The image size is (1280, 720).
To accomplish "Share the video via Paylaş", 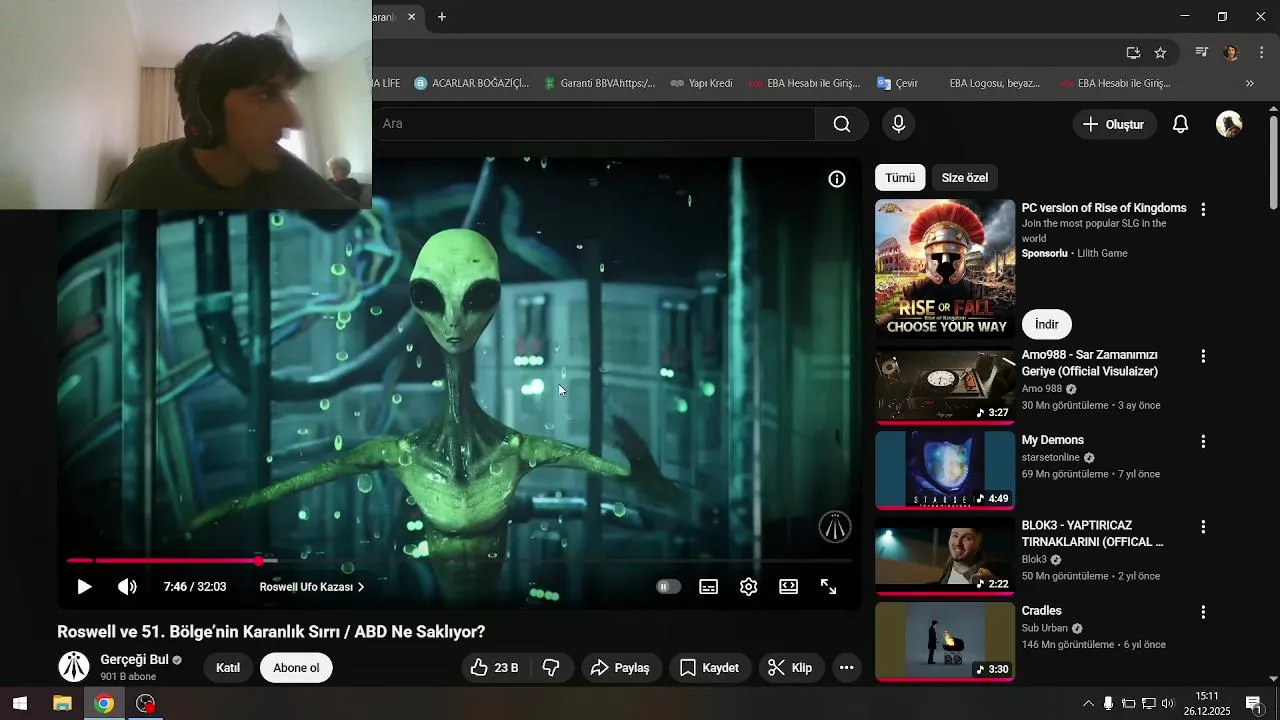I will pos(620,668).
